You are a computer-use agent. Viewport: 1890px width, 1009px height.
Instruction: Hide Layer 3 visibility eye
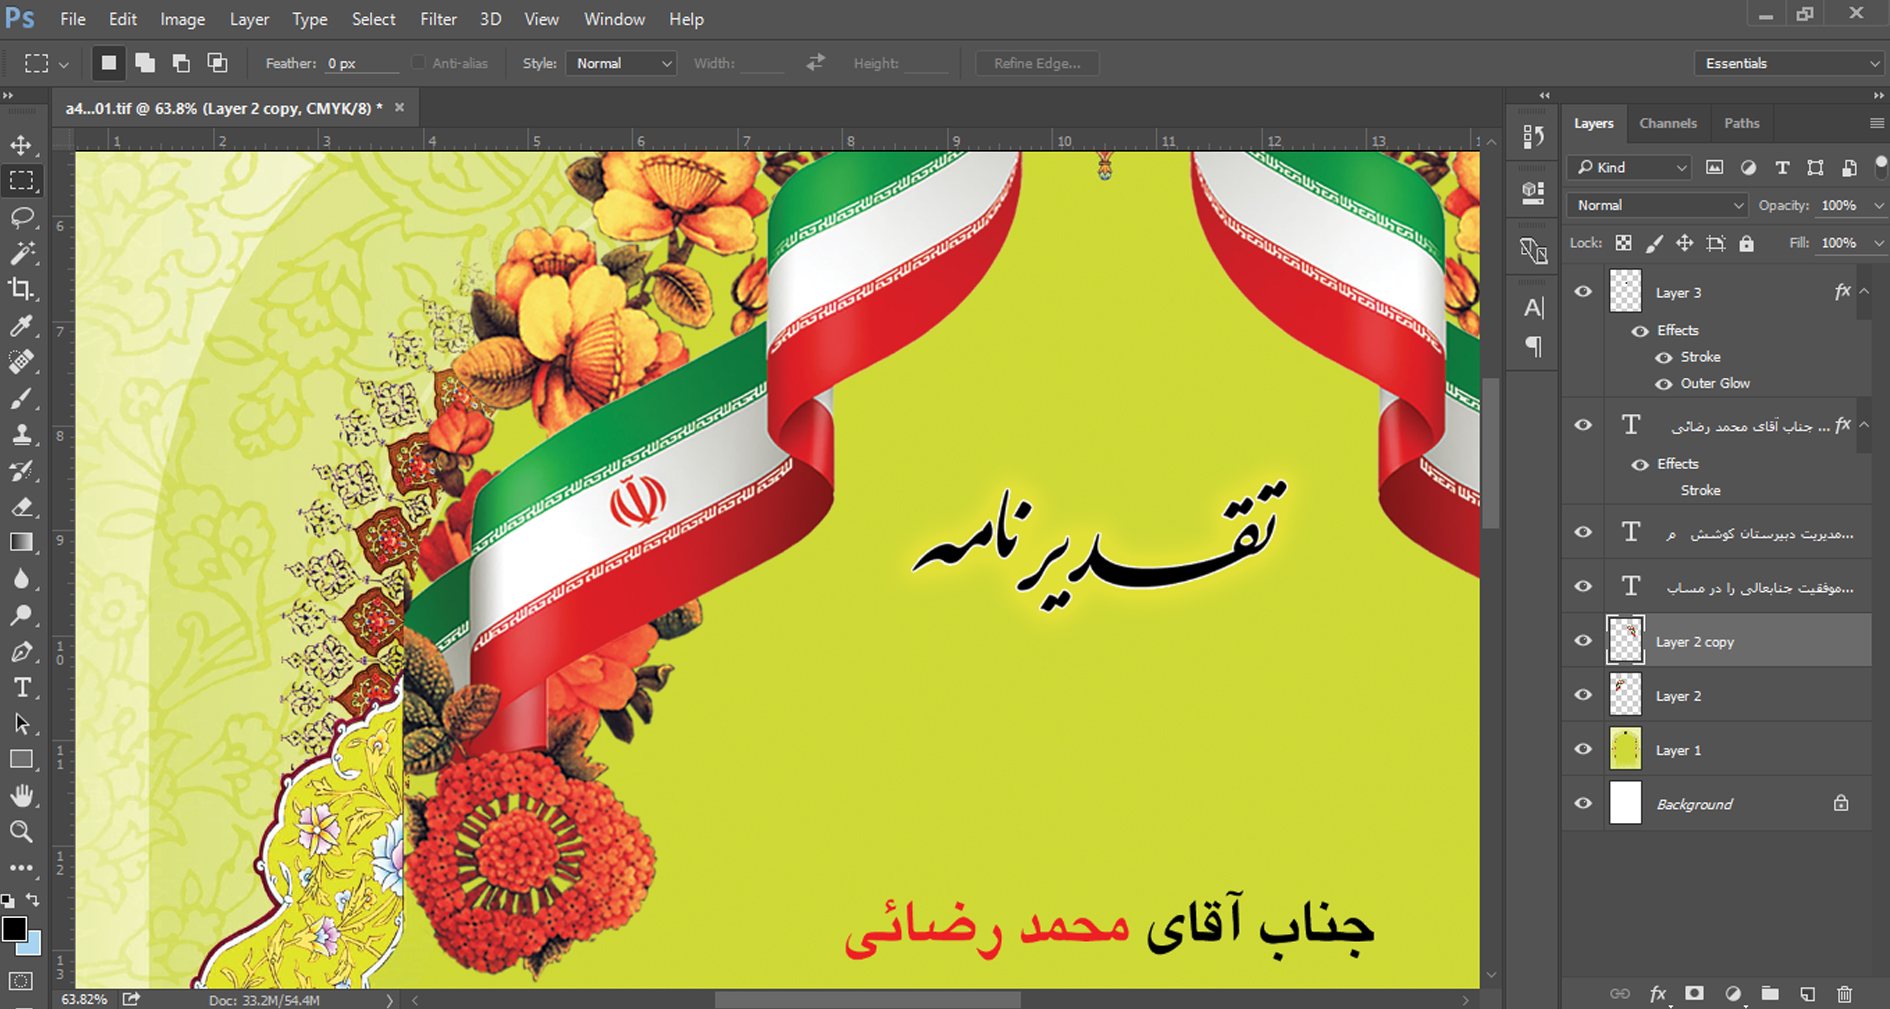pos(1583,292)
